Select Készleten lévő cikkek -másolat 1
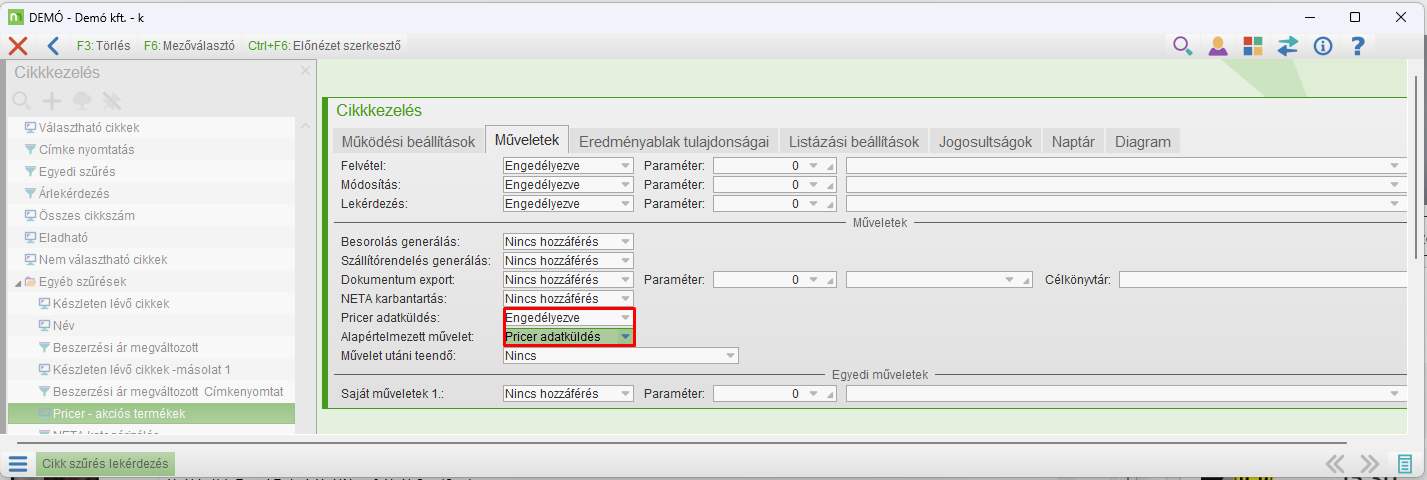This screenshot has width=1427, height=480. click(142, 370)
